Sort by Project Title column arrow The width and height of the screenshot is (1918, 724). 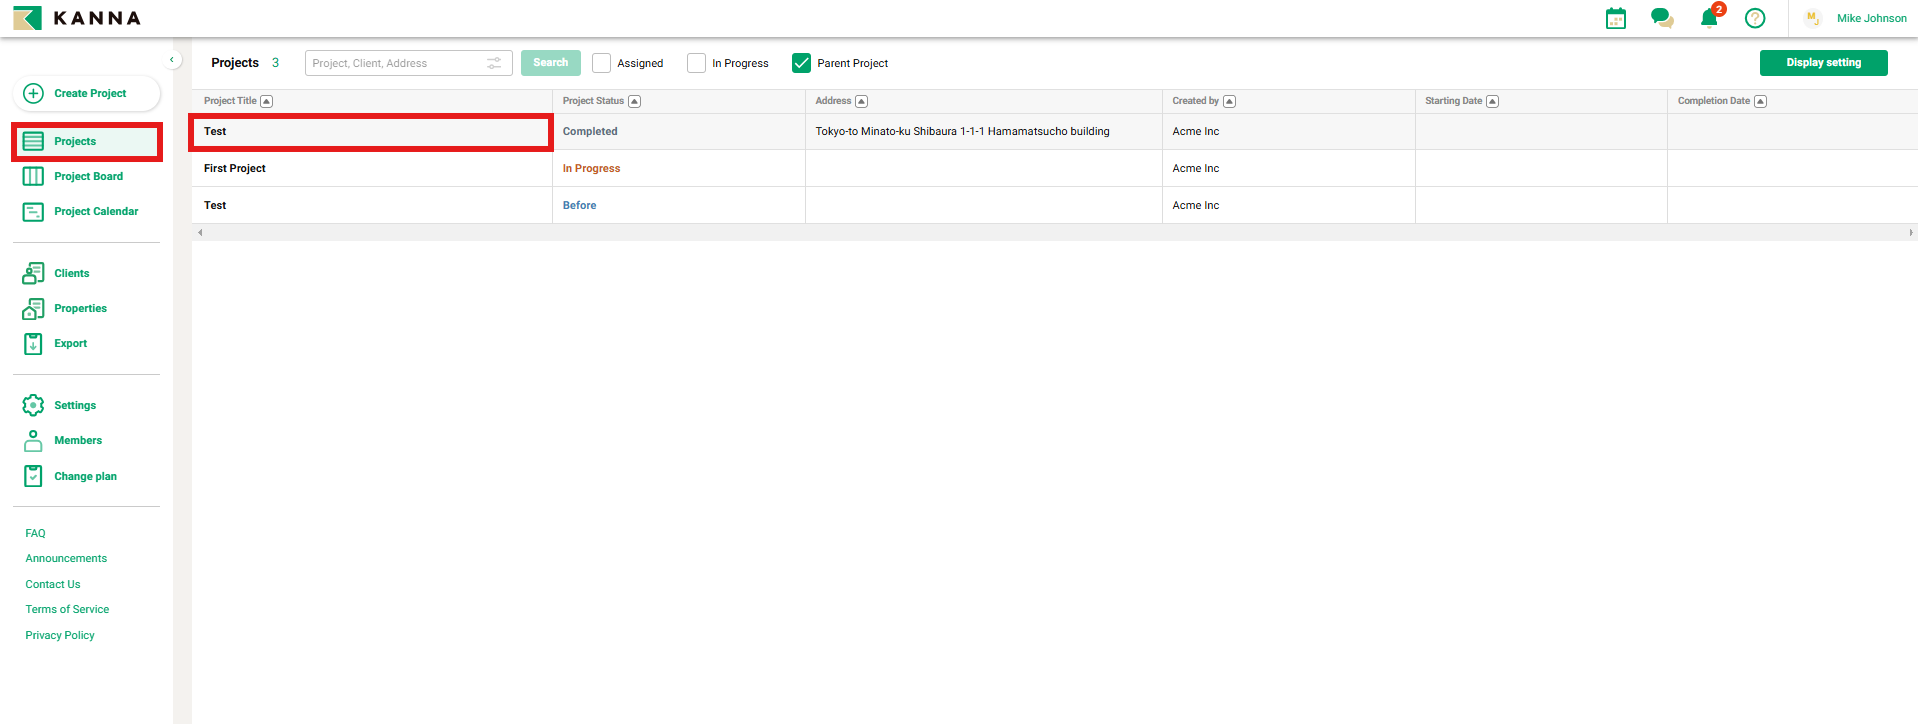[266, 101]
